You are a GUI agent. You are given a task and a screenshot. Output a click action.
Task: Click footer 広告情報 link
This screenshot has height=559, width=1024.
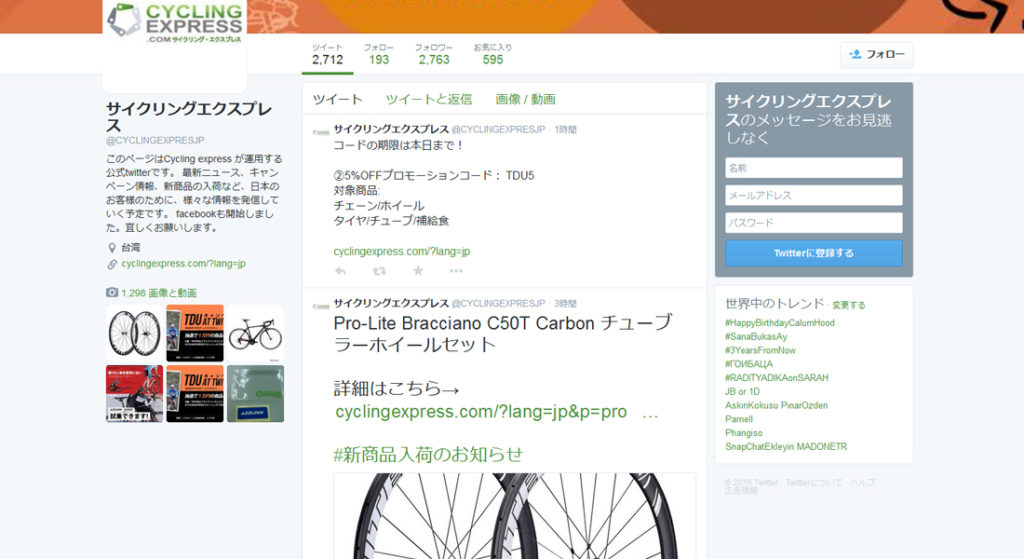tap(741, 490)
